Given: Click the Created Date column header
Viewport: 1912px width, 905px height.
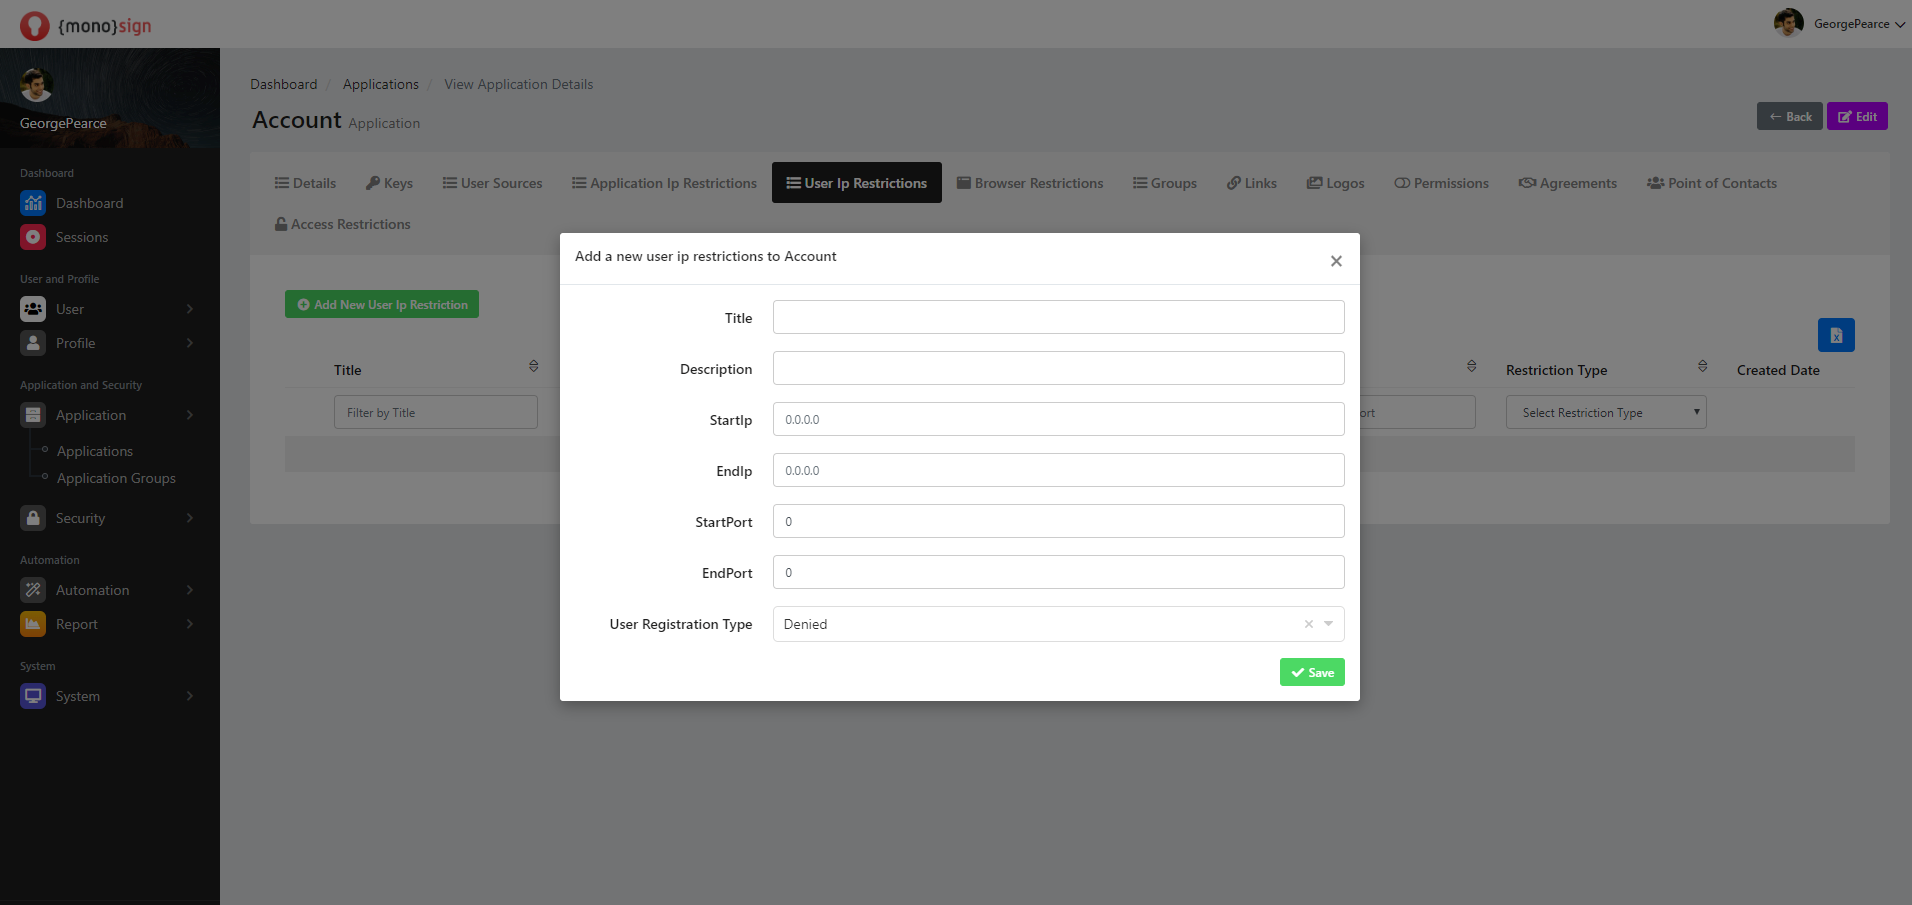Looking at the screenshot, I should [x=1778, y=370].
